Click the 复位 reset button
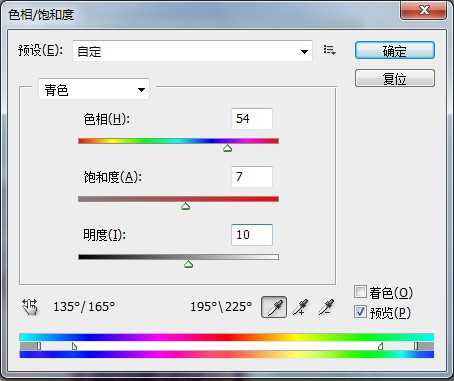This screenshot has height=381, width=454. (395, 78)
